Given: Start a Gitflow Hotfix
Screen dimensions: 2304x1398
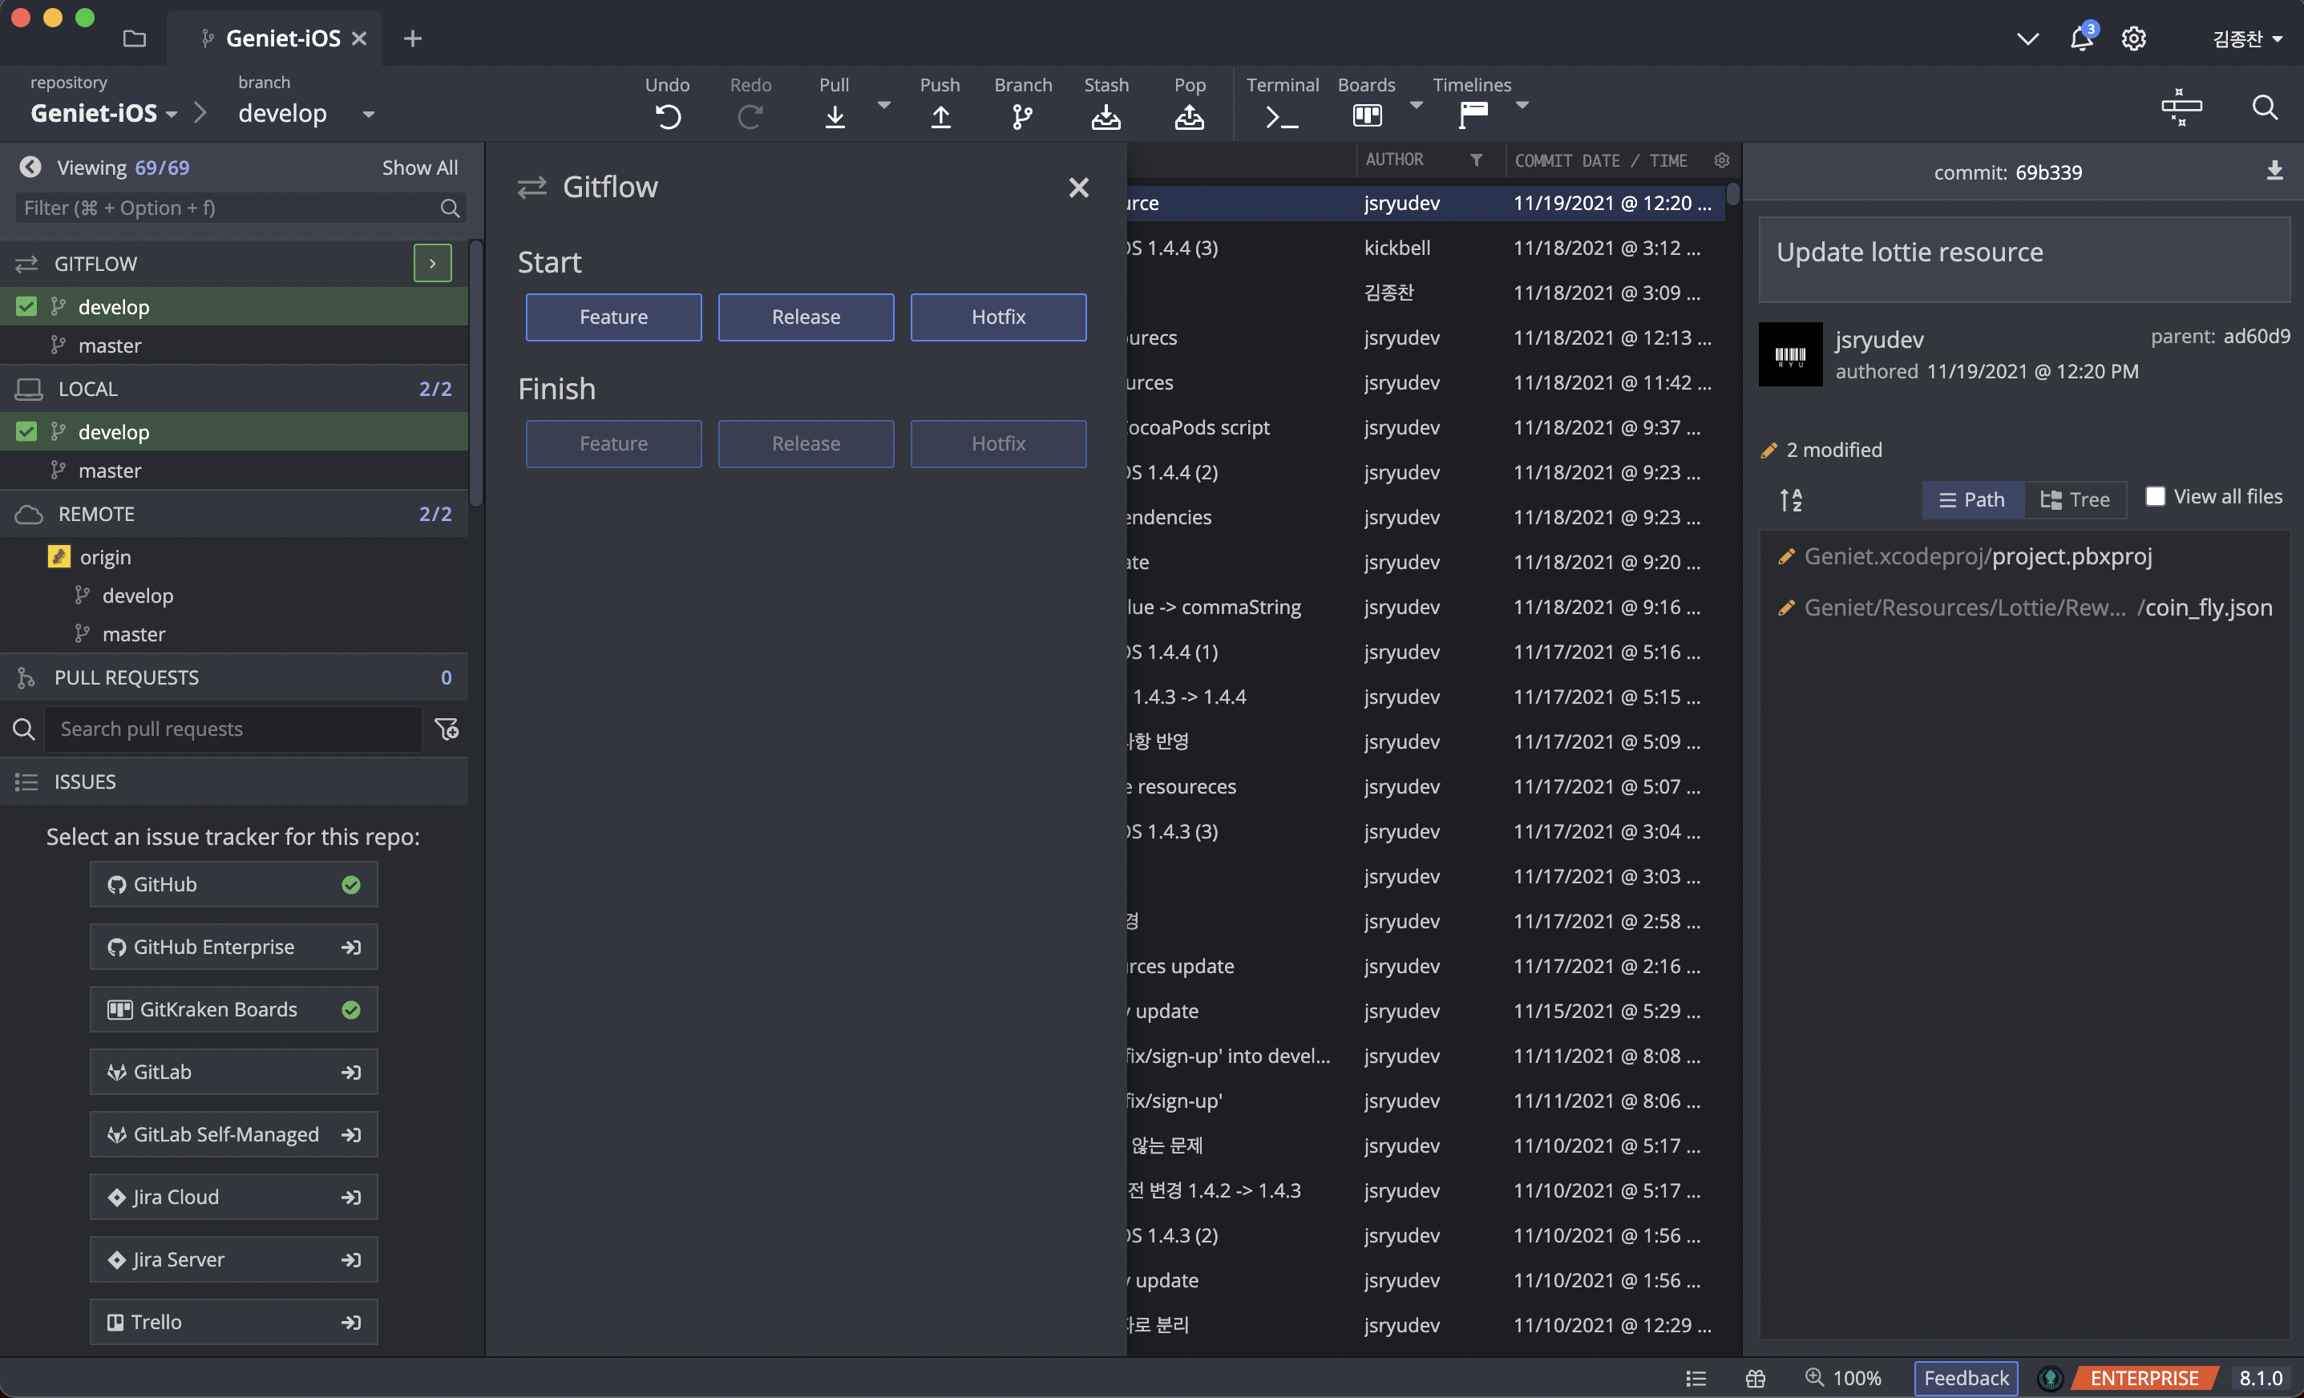Looking at the screenshot, I should tap(997, 317).
